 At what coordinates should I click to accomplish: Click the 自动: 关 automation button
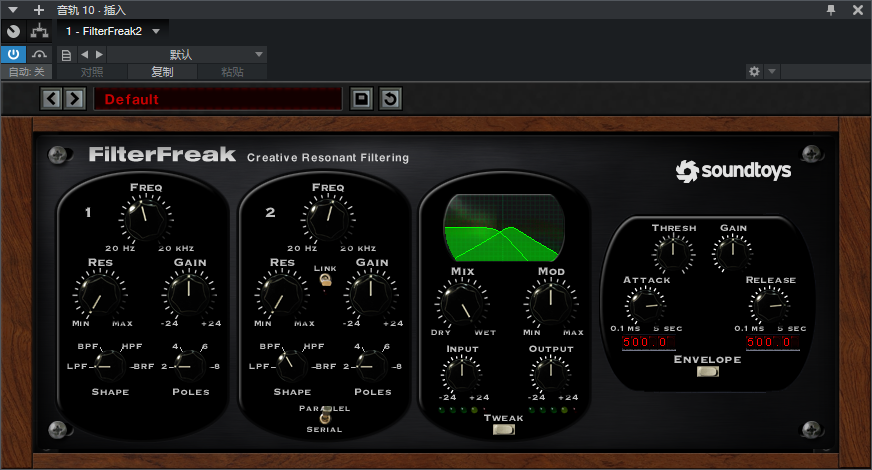[x=26, y=72]
